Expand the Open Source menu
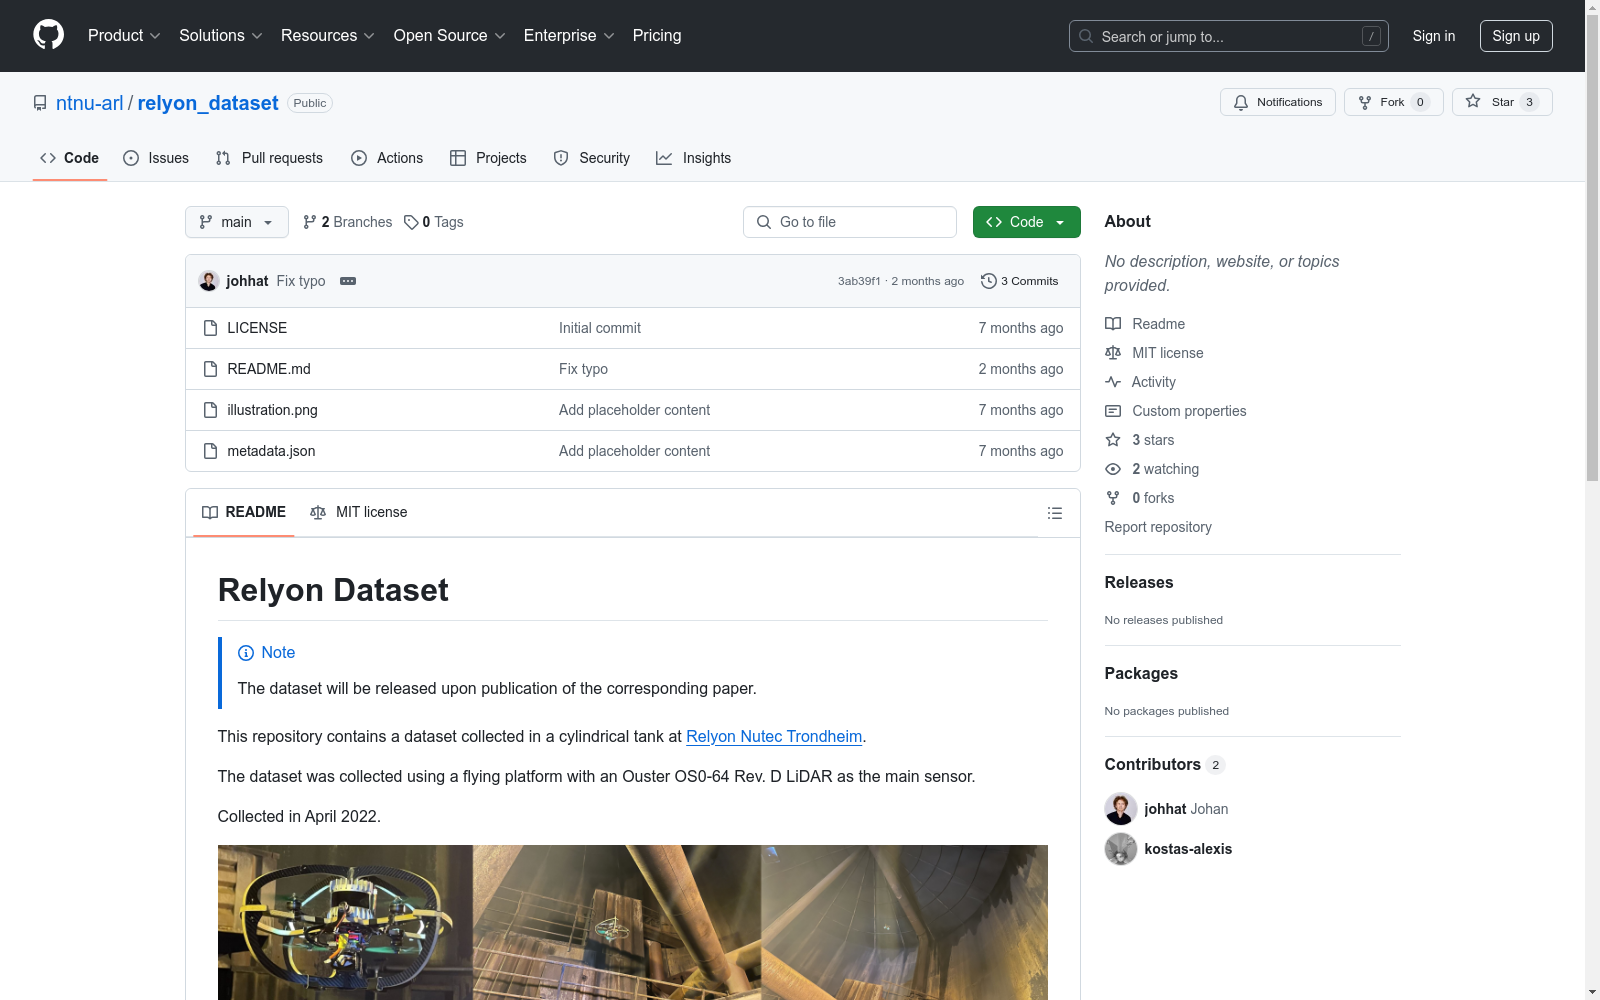The width and height of the screenshot is (1600, 1000). click(449, 36)
